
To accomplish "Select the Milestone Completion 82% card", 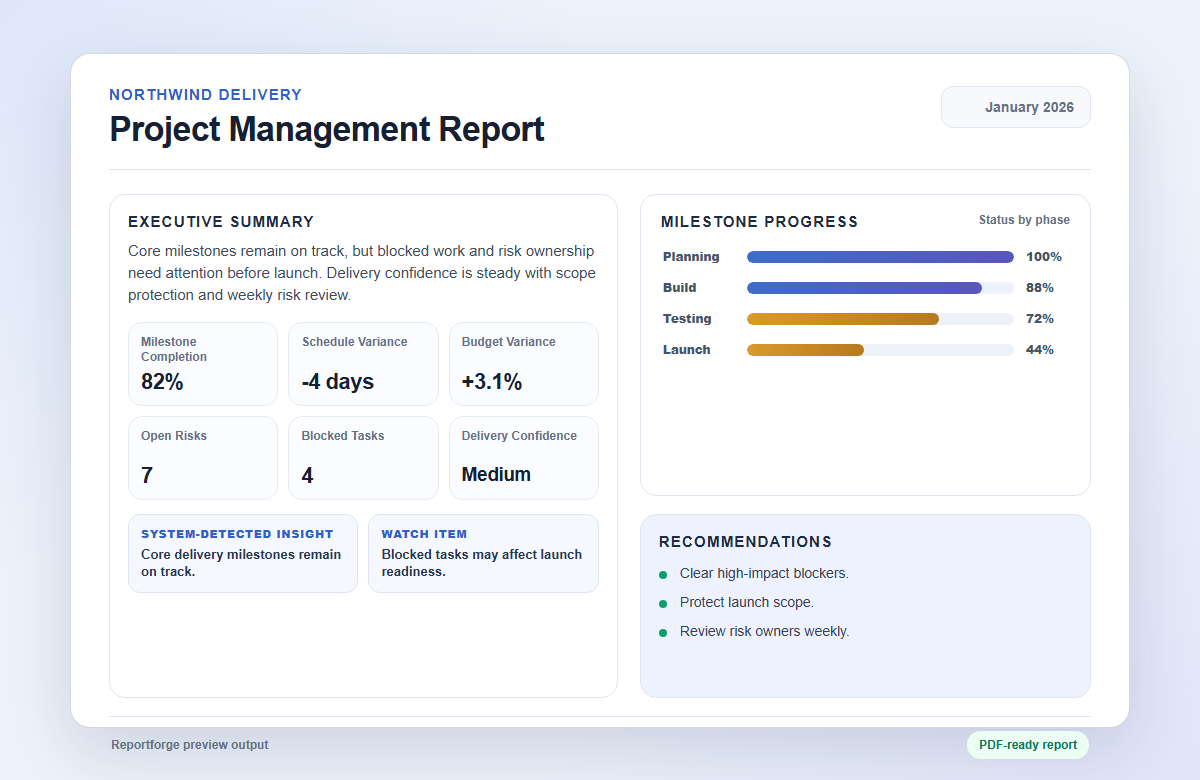I will pos(203,364).
